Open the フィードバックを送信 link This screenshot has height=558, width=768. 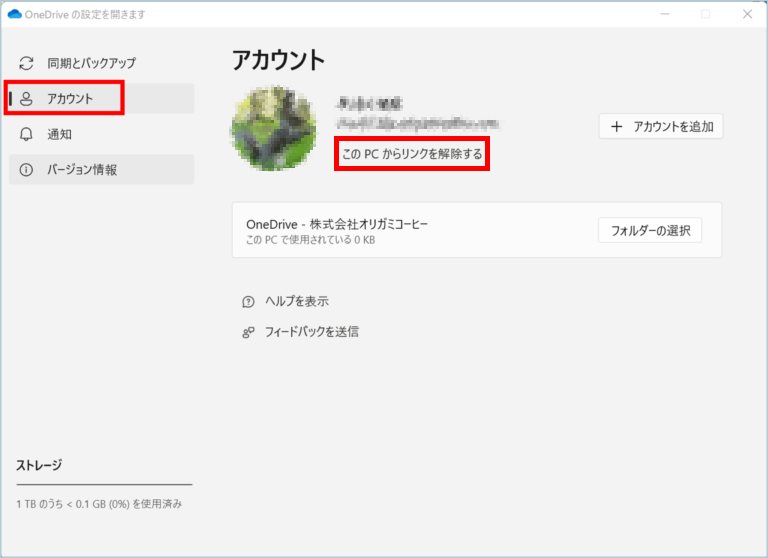coord(312,332)
